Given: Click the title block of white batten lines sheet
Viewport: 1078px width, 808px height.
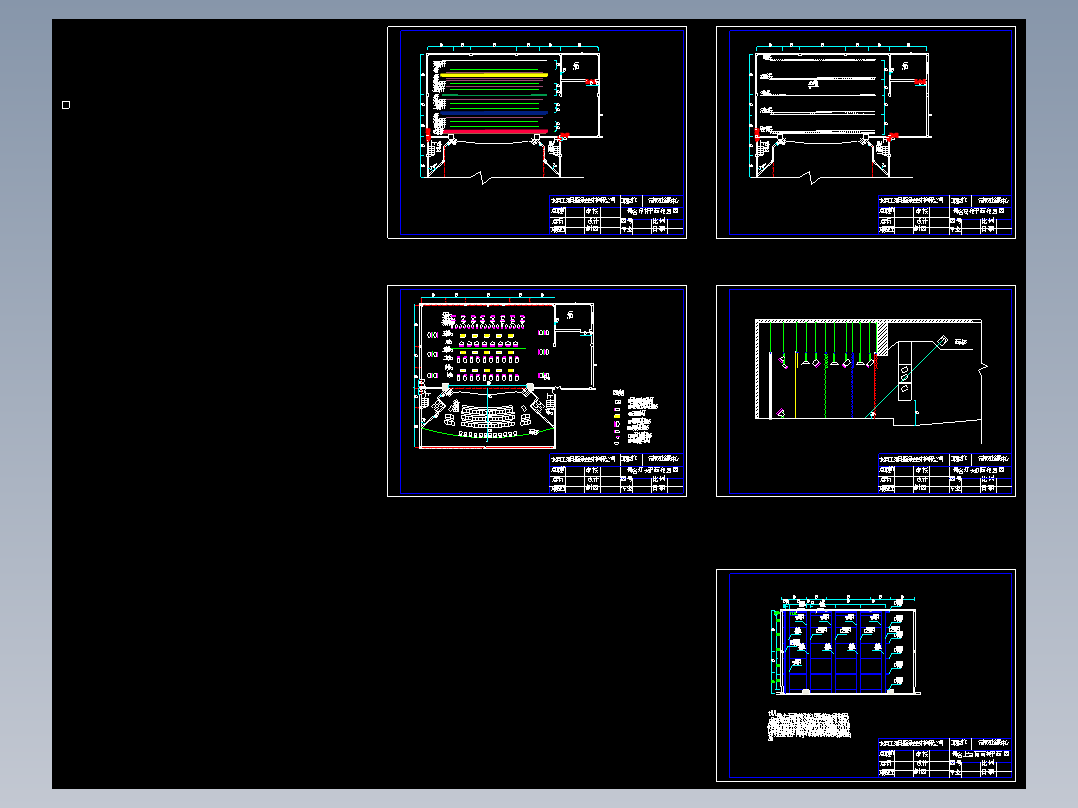Looking at the screenshot, I should pos(945,215).
